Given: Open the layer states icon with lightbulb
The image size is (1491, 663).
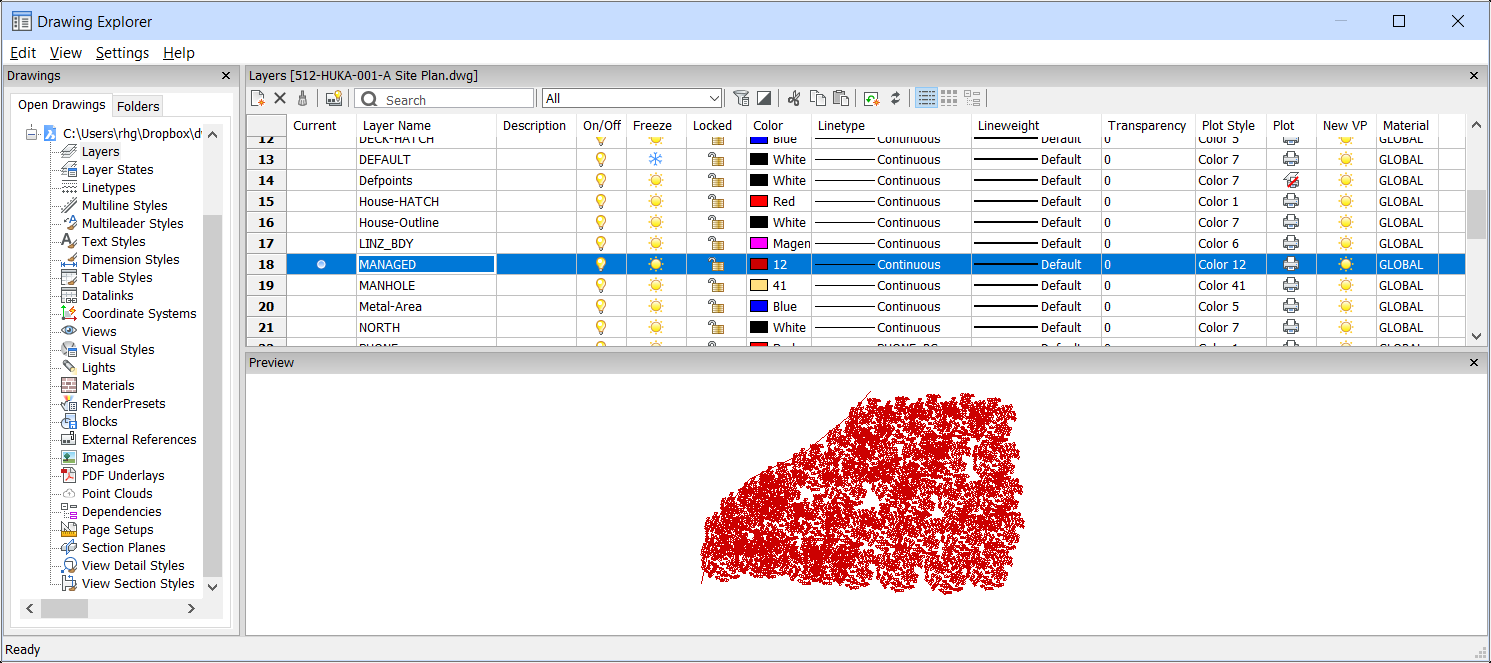Looking at the screenshot, I should tap(334, 98).
